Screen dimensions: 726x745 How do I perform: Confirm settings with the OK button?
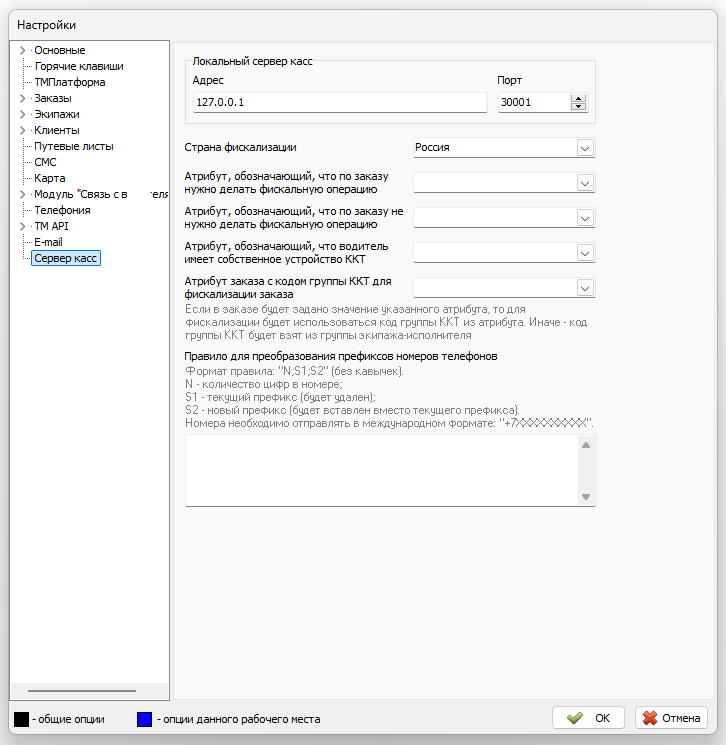588,718
